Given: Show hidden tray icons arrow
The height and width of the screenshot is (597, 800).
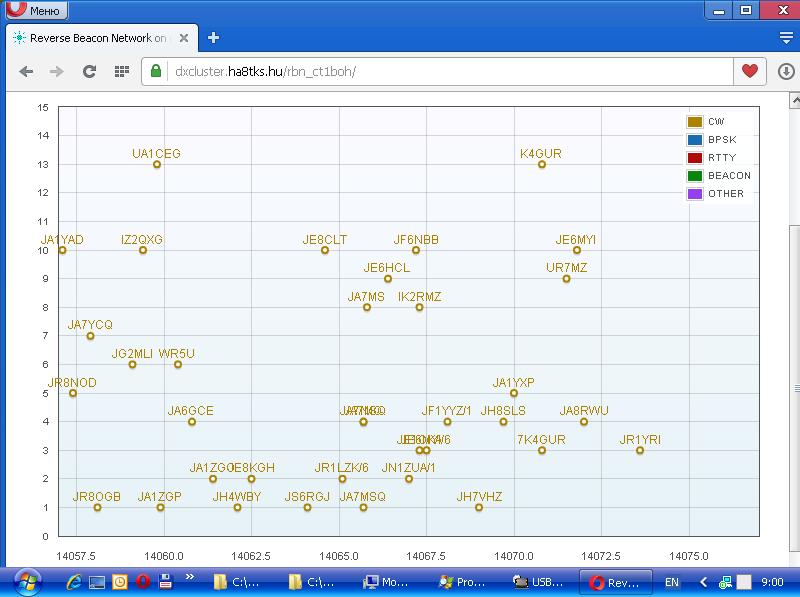Looking at the screenshot, I should click(704, 582).
